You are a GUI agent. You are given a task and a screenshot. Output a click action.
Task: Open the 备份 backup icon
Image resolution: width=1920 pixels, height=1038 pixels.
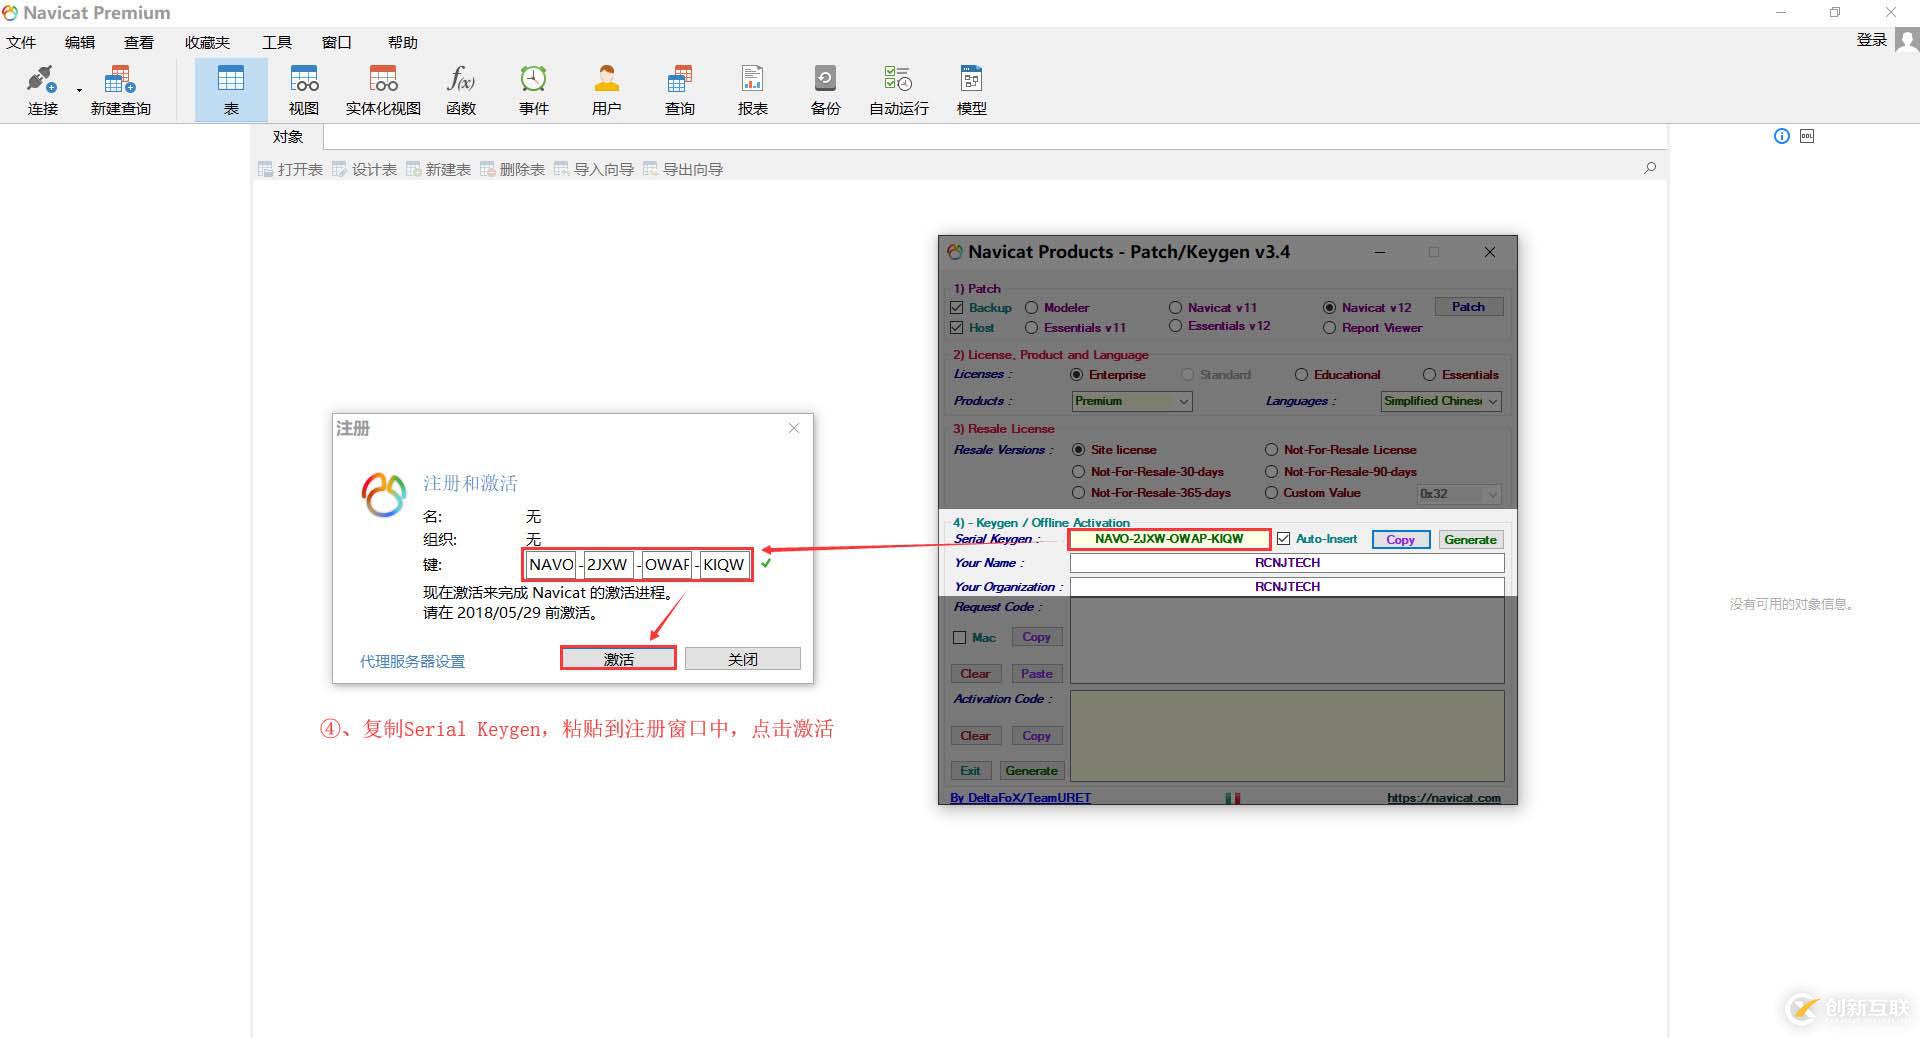click(826, 90)
